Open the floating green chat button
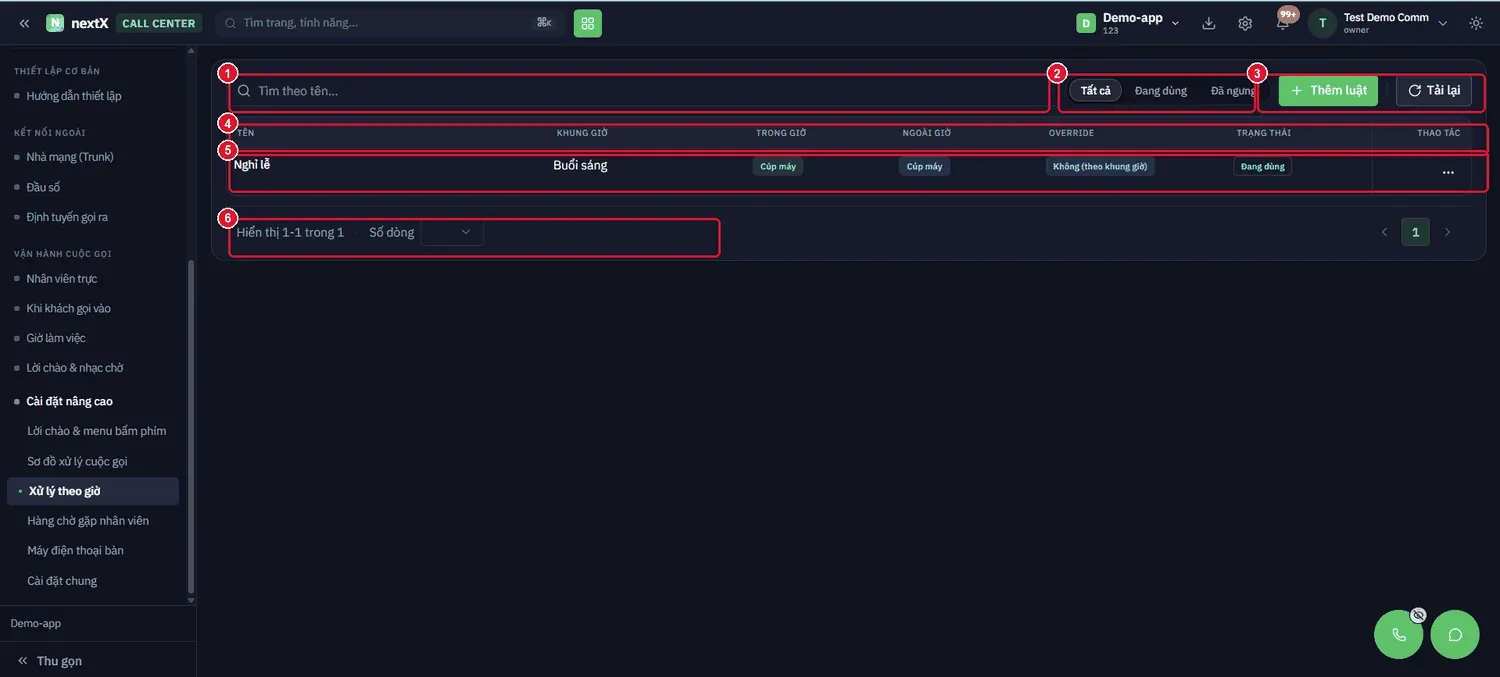 (x=1455, y=634)
